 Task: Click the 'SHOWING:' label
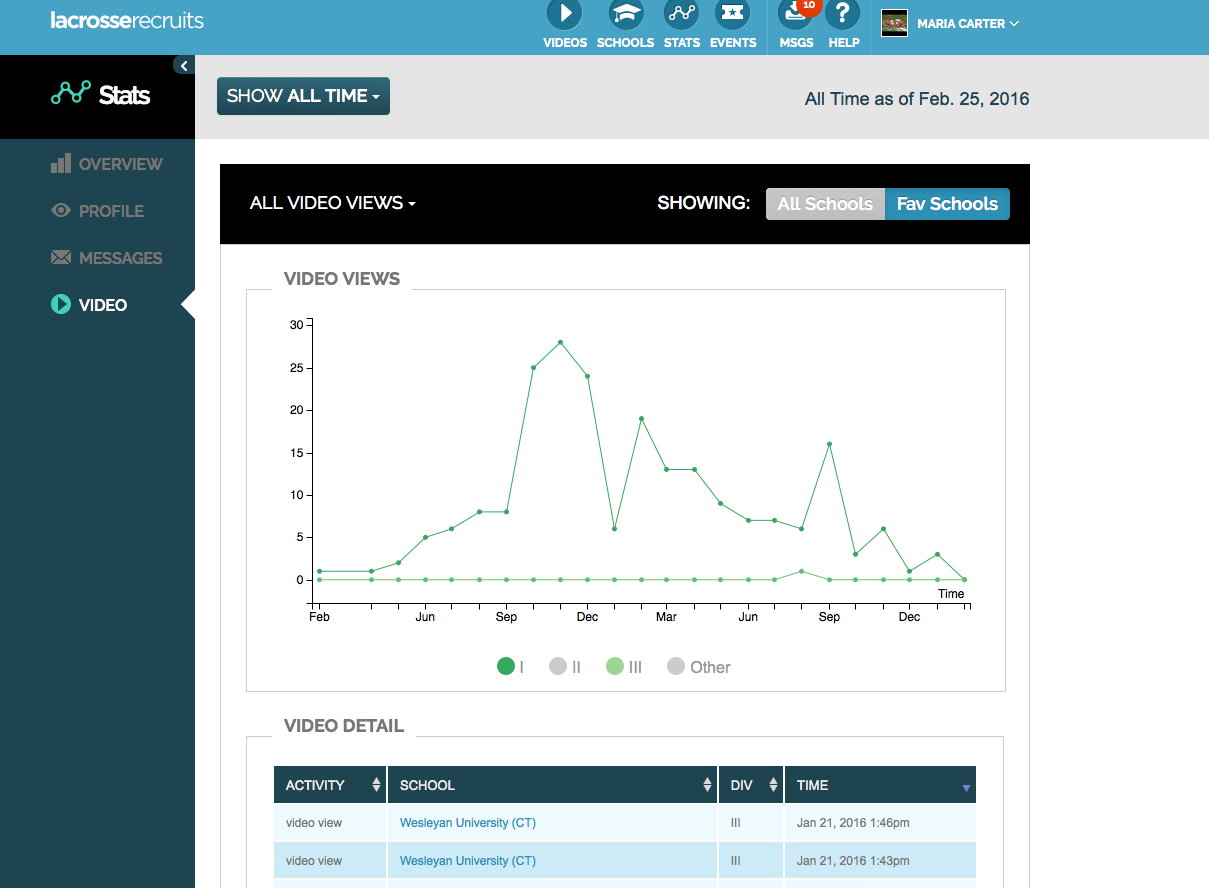(x=703, y=203)
